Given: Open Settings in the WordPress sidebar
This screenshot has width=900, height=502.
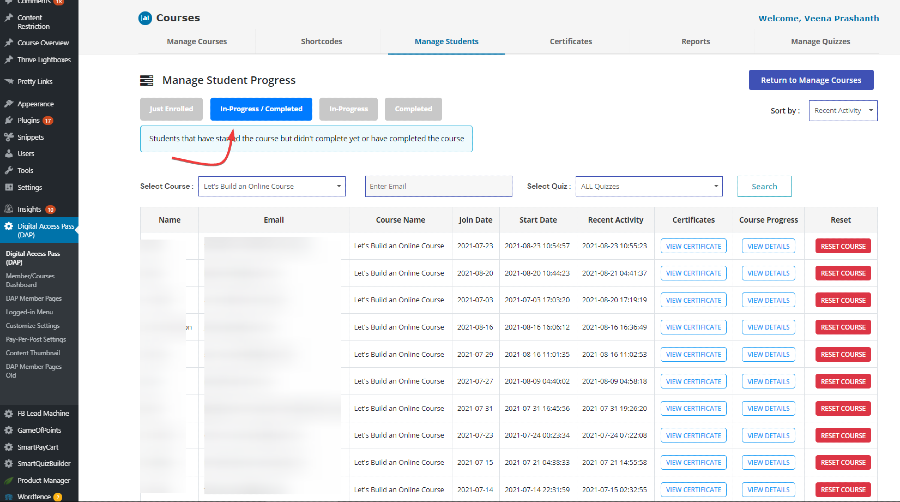Looking at the screenshot, I should pos(29,187).
